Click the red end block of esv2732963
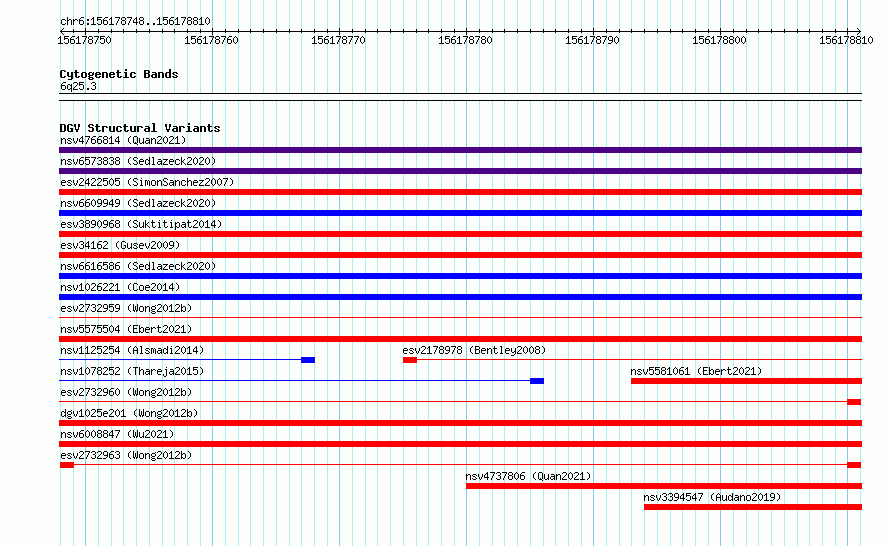The height and width of the screenshot is (546, 890). coord(854,465)
